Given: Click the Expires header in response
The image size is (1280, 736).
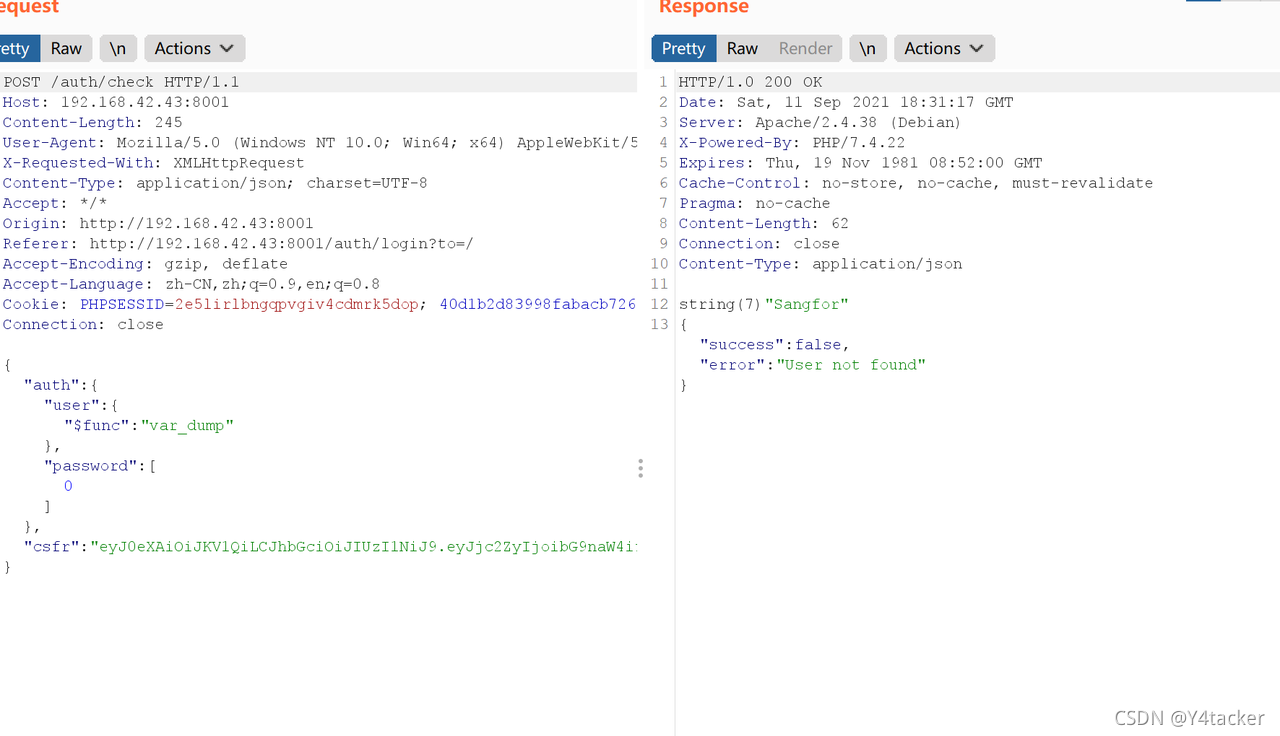Looking at the screenshot, I should [x=860, y=162].
